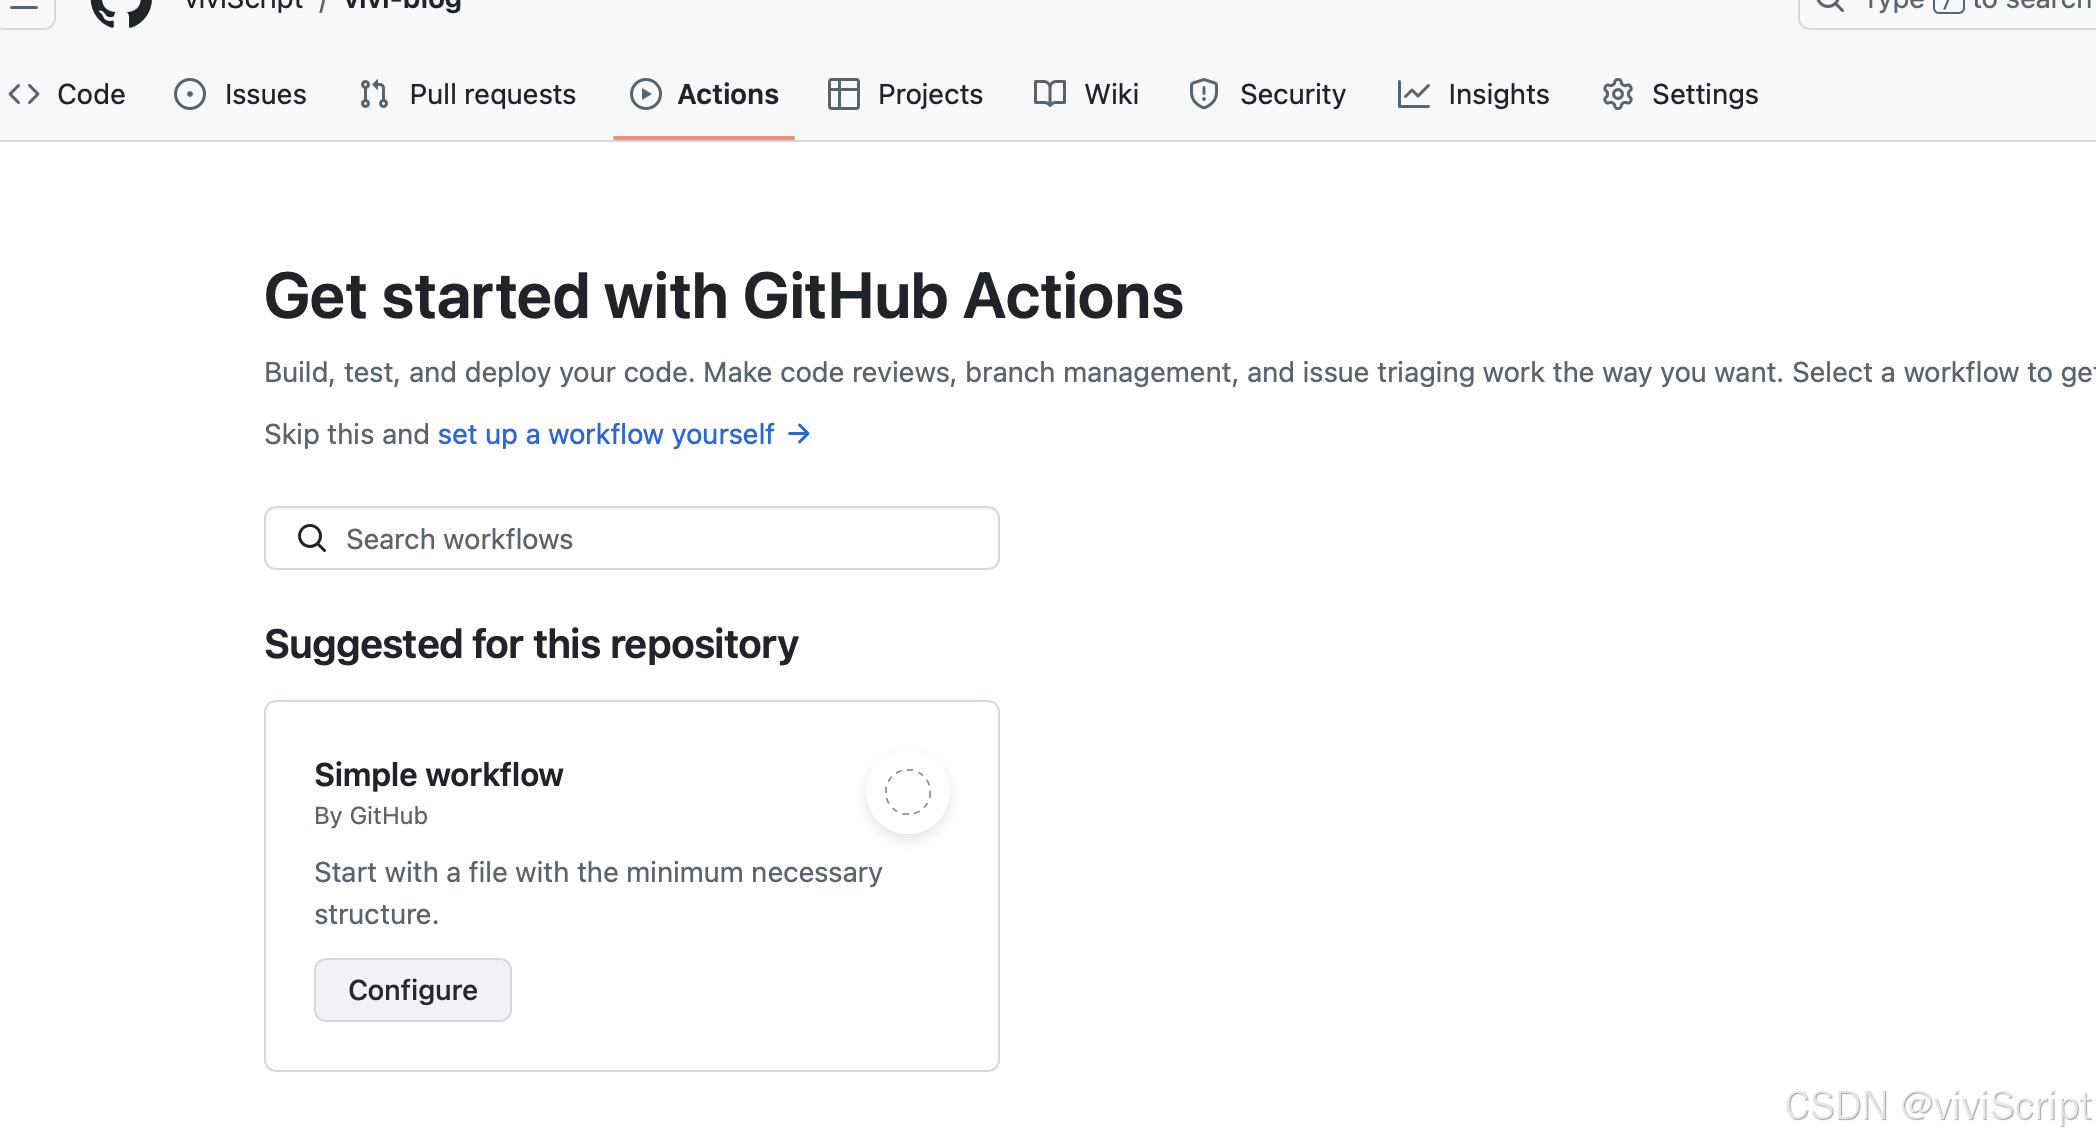
Task: Click the Insights chart icon
Action: point(1414,94)
